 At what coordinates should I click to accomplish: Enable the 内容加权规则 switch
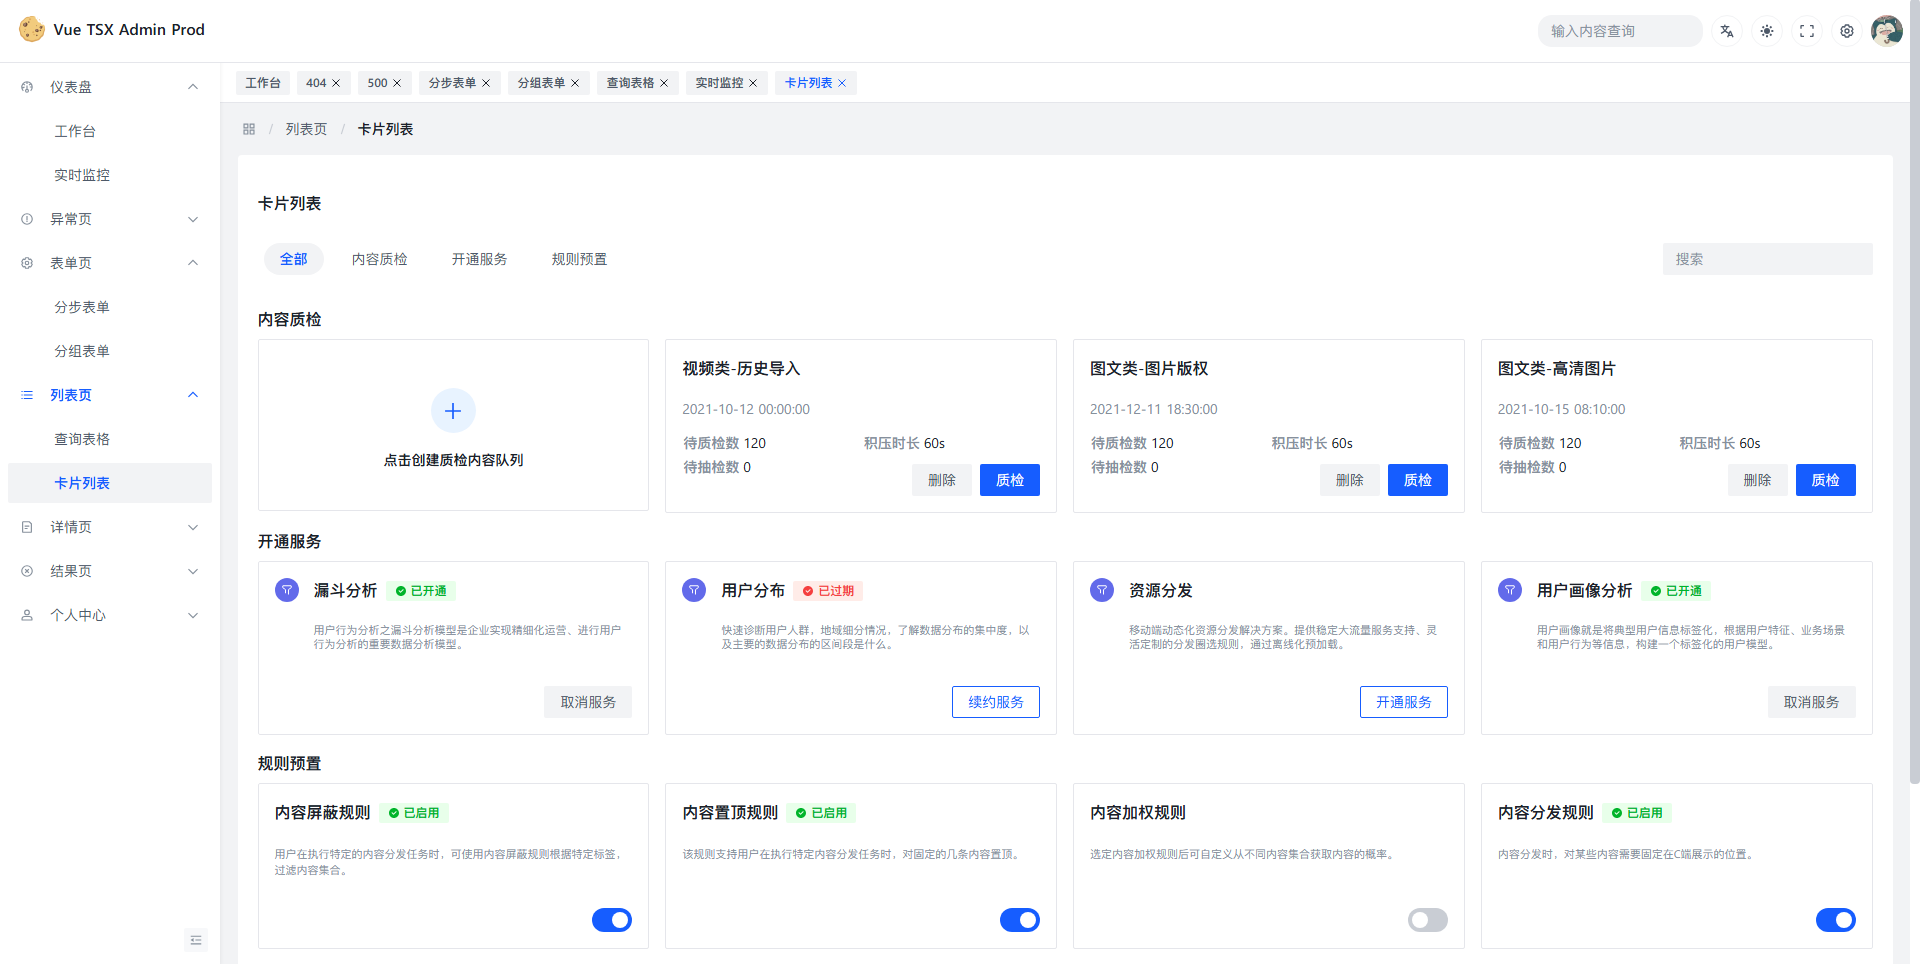click(x=1427, y=920)
